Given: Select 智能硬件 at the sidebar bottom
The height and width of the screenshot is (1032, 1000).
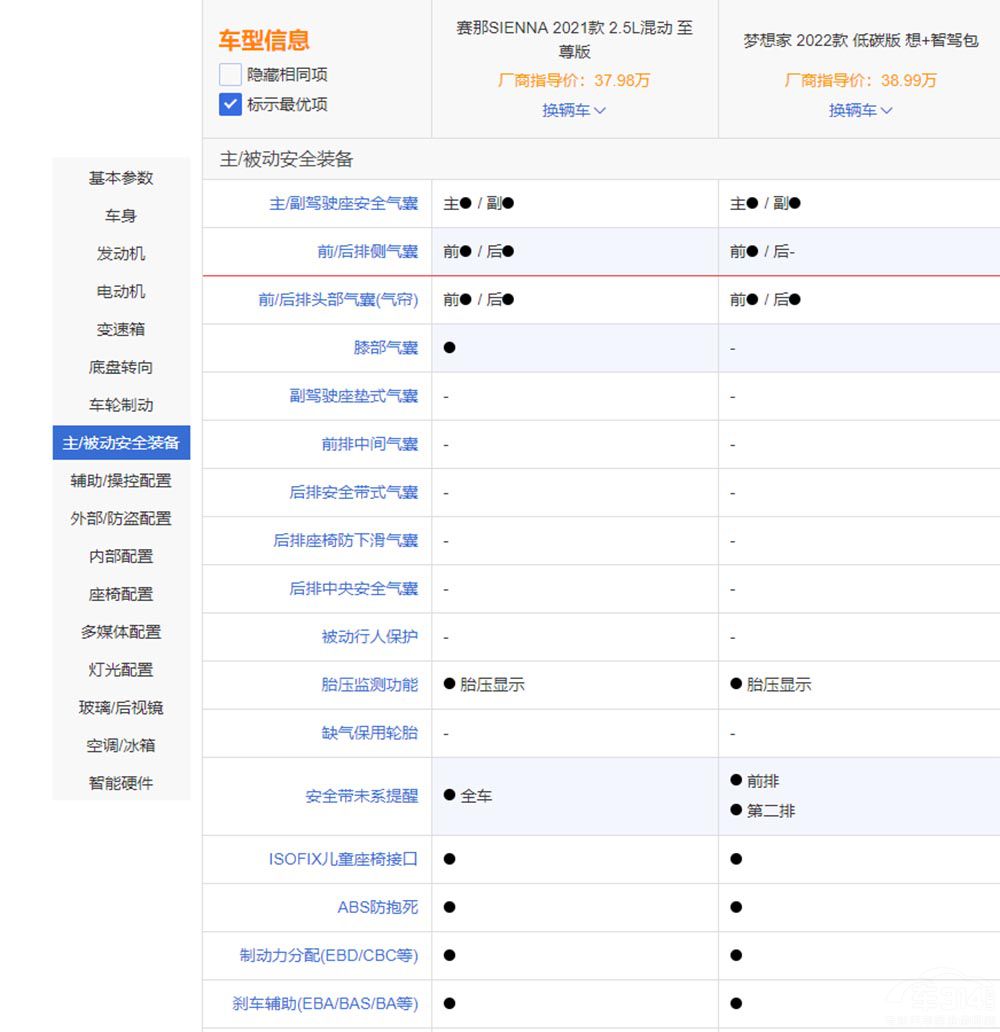Looking at the screenshot, I should point(120,783).
